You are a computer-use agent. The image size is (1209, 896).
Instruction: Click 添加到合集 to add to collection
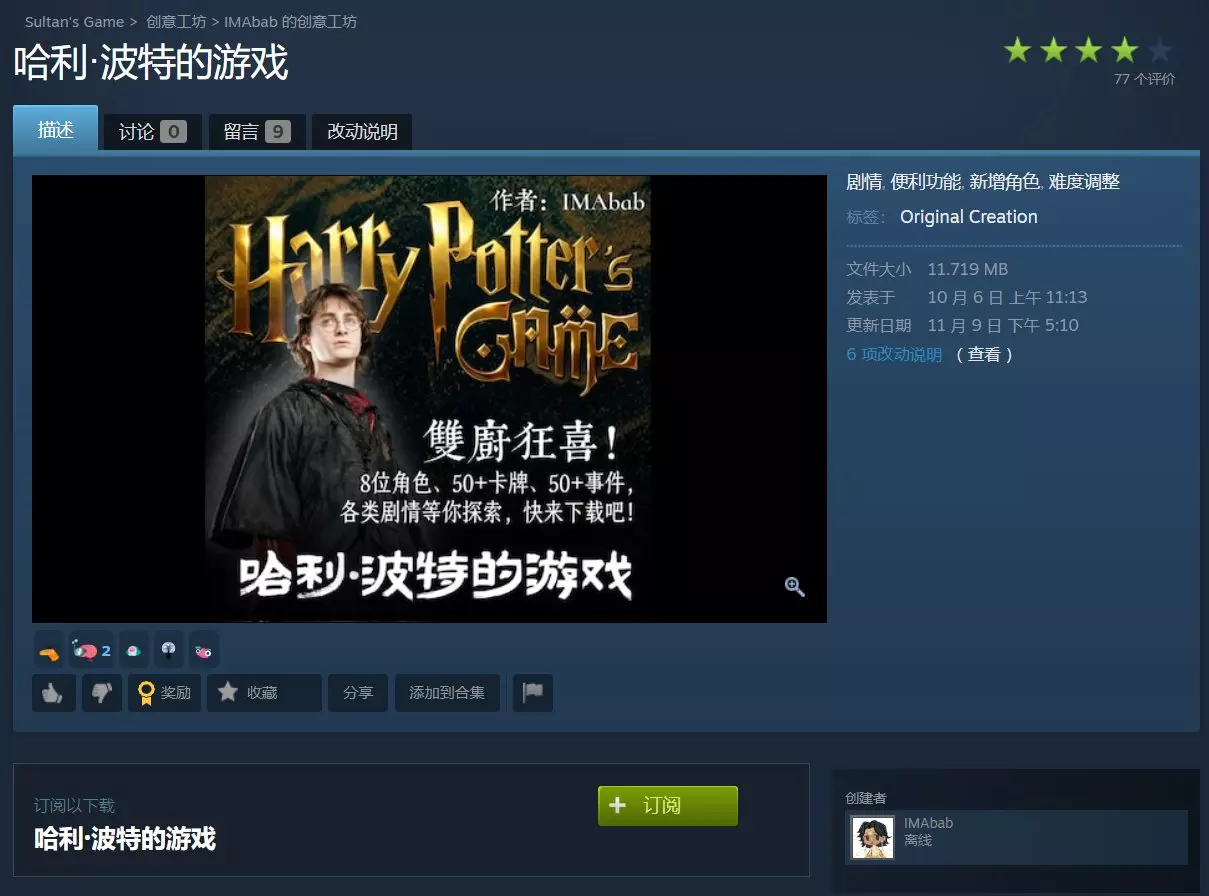pyautogui.click(x=447, y=692)
